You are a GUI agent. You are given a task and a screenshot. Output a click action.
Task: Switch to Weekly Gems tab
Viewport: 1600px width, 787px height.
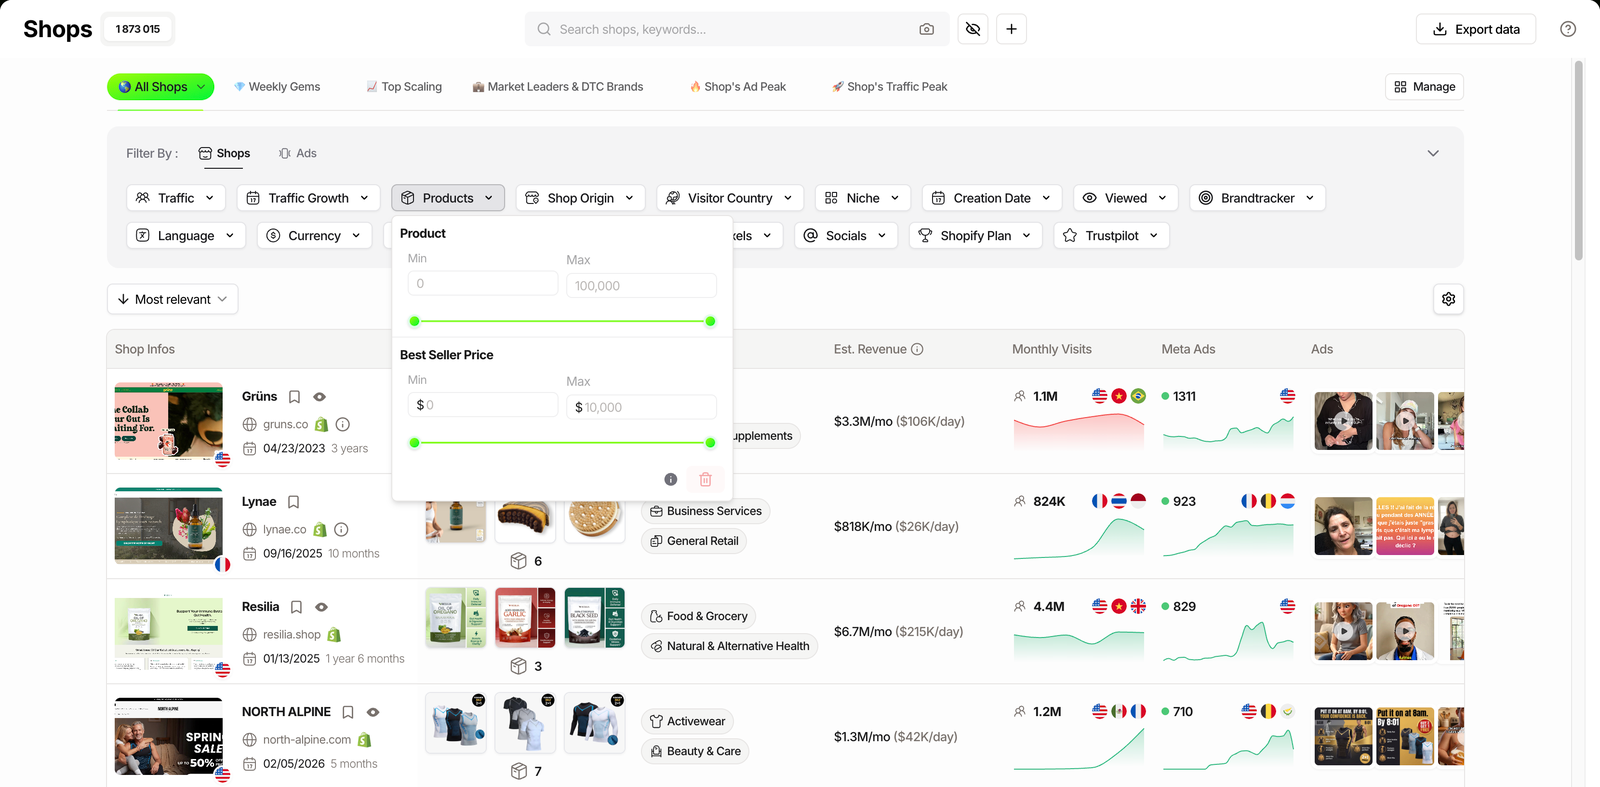click(277, 87)
